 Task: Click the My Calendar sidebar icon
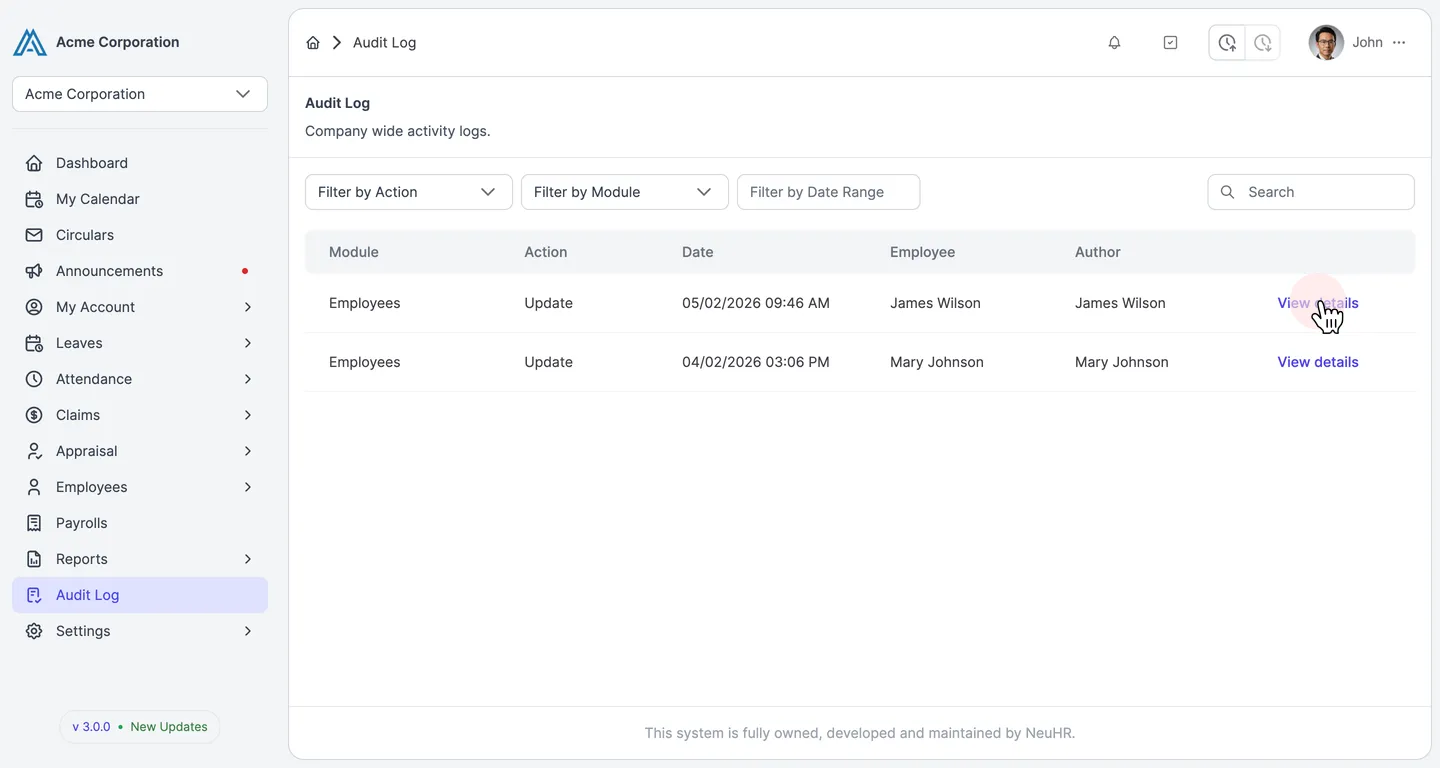(34, 199)
